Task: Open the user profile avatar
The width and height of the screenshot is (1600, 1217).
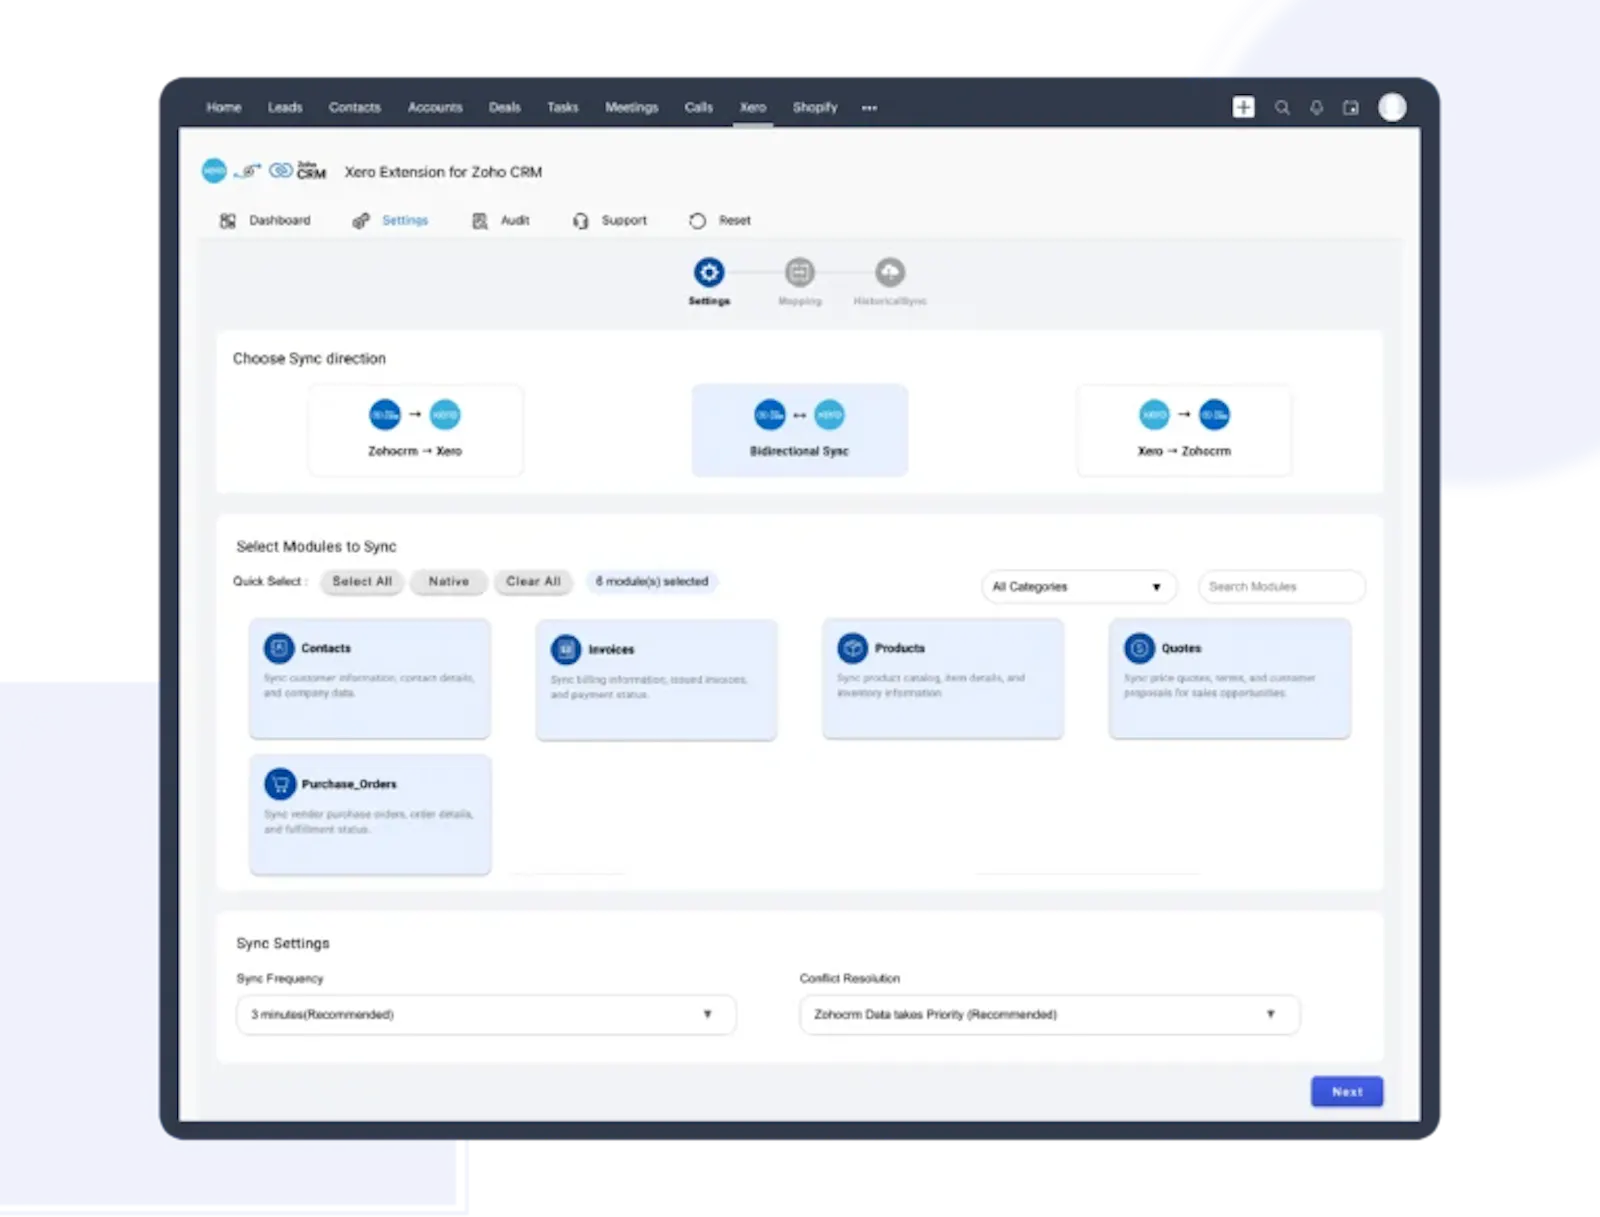Action: tap(1392, 107)
